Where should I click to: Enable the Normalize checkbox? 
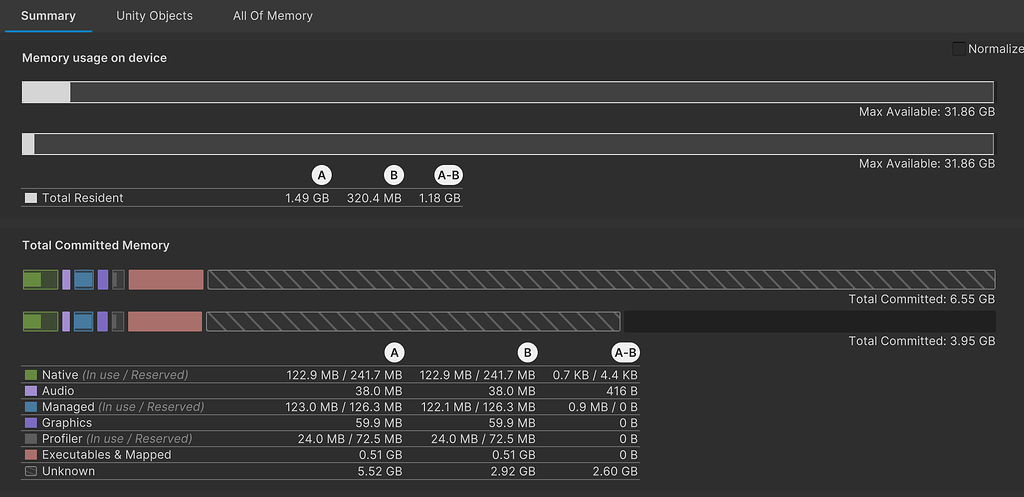959,49
